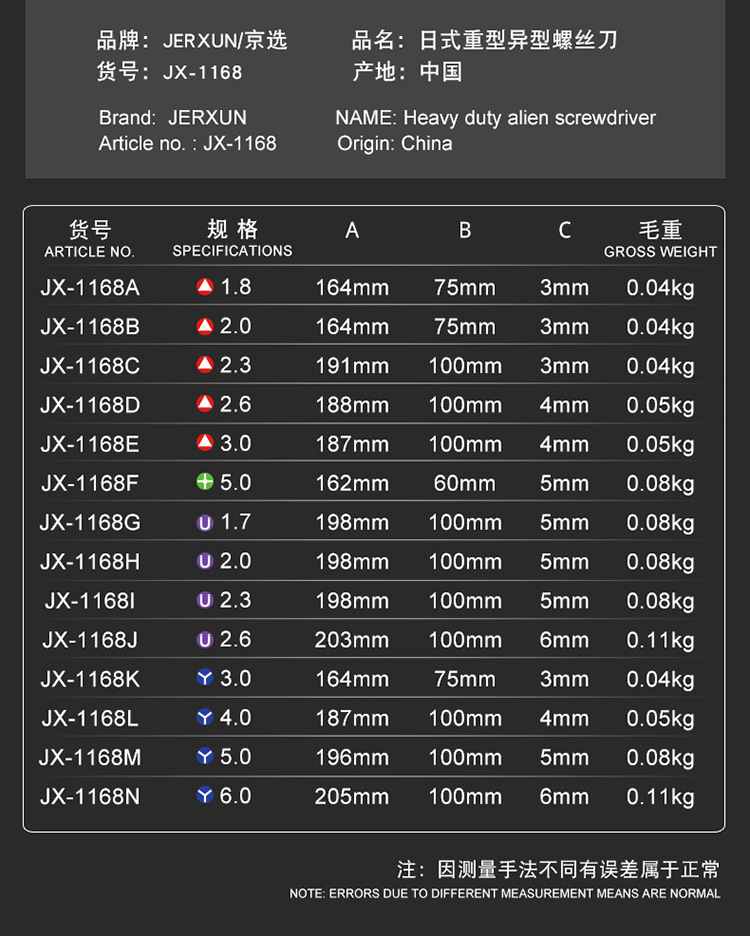Select the Origin: China text
The height and width of the screenshot is (936, 750).
click(395, 144)
